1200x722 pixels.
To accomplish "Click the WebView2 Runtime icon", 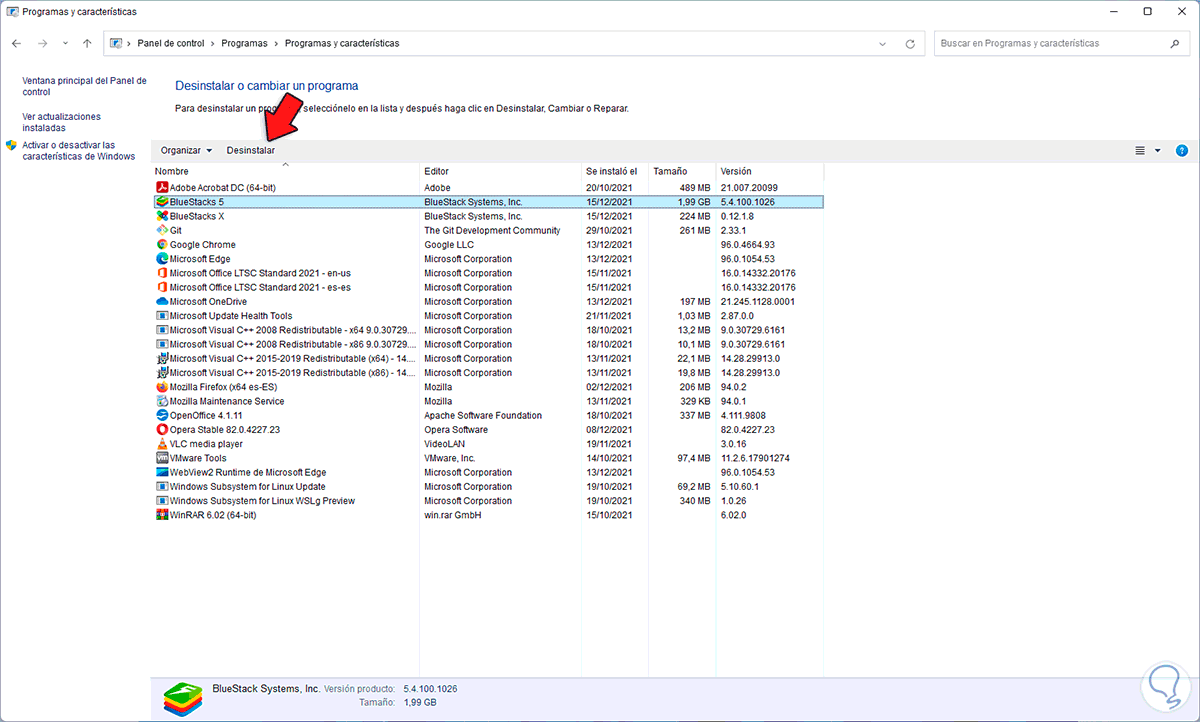I will coord(162,472).
